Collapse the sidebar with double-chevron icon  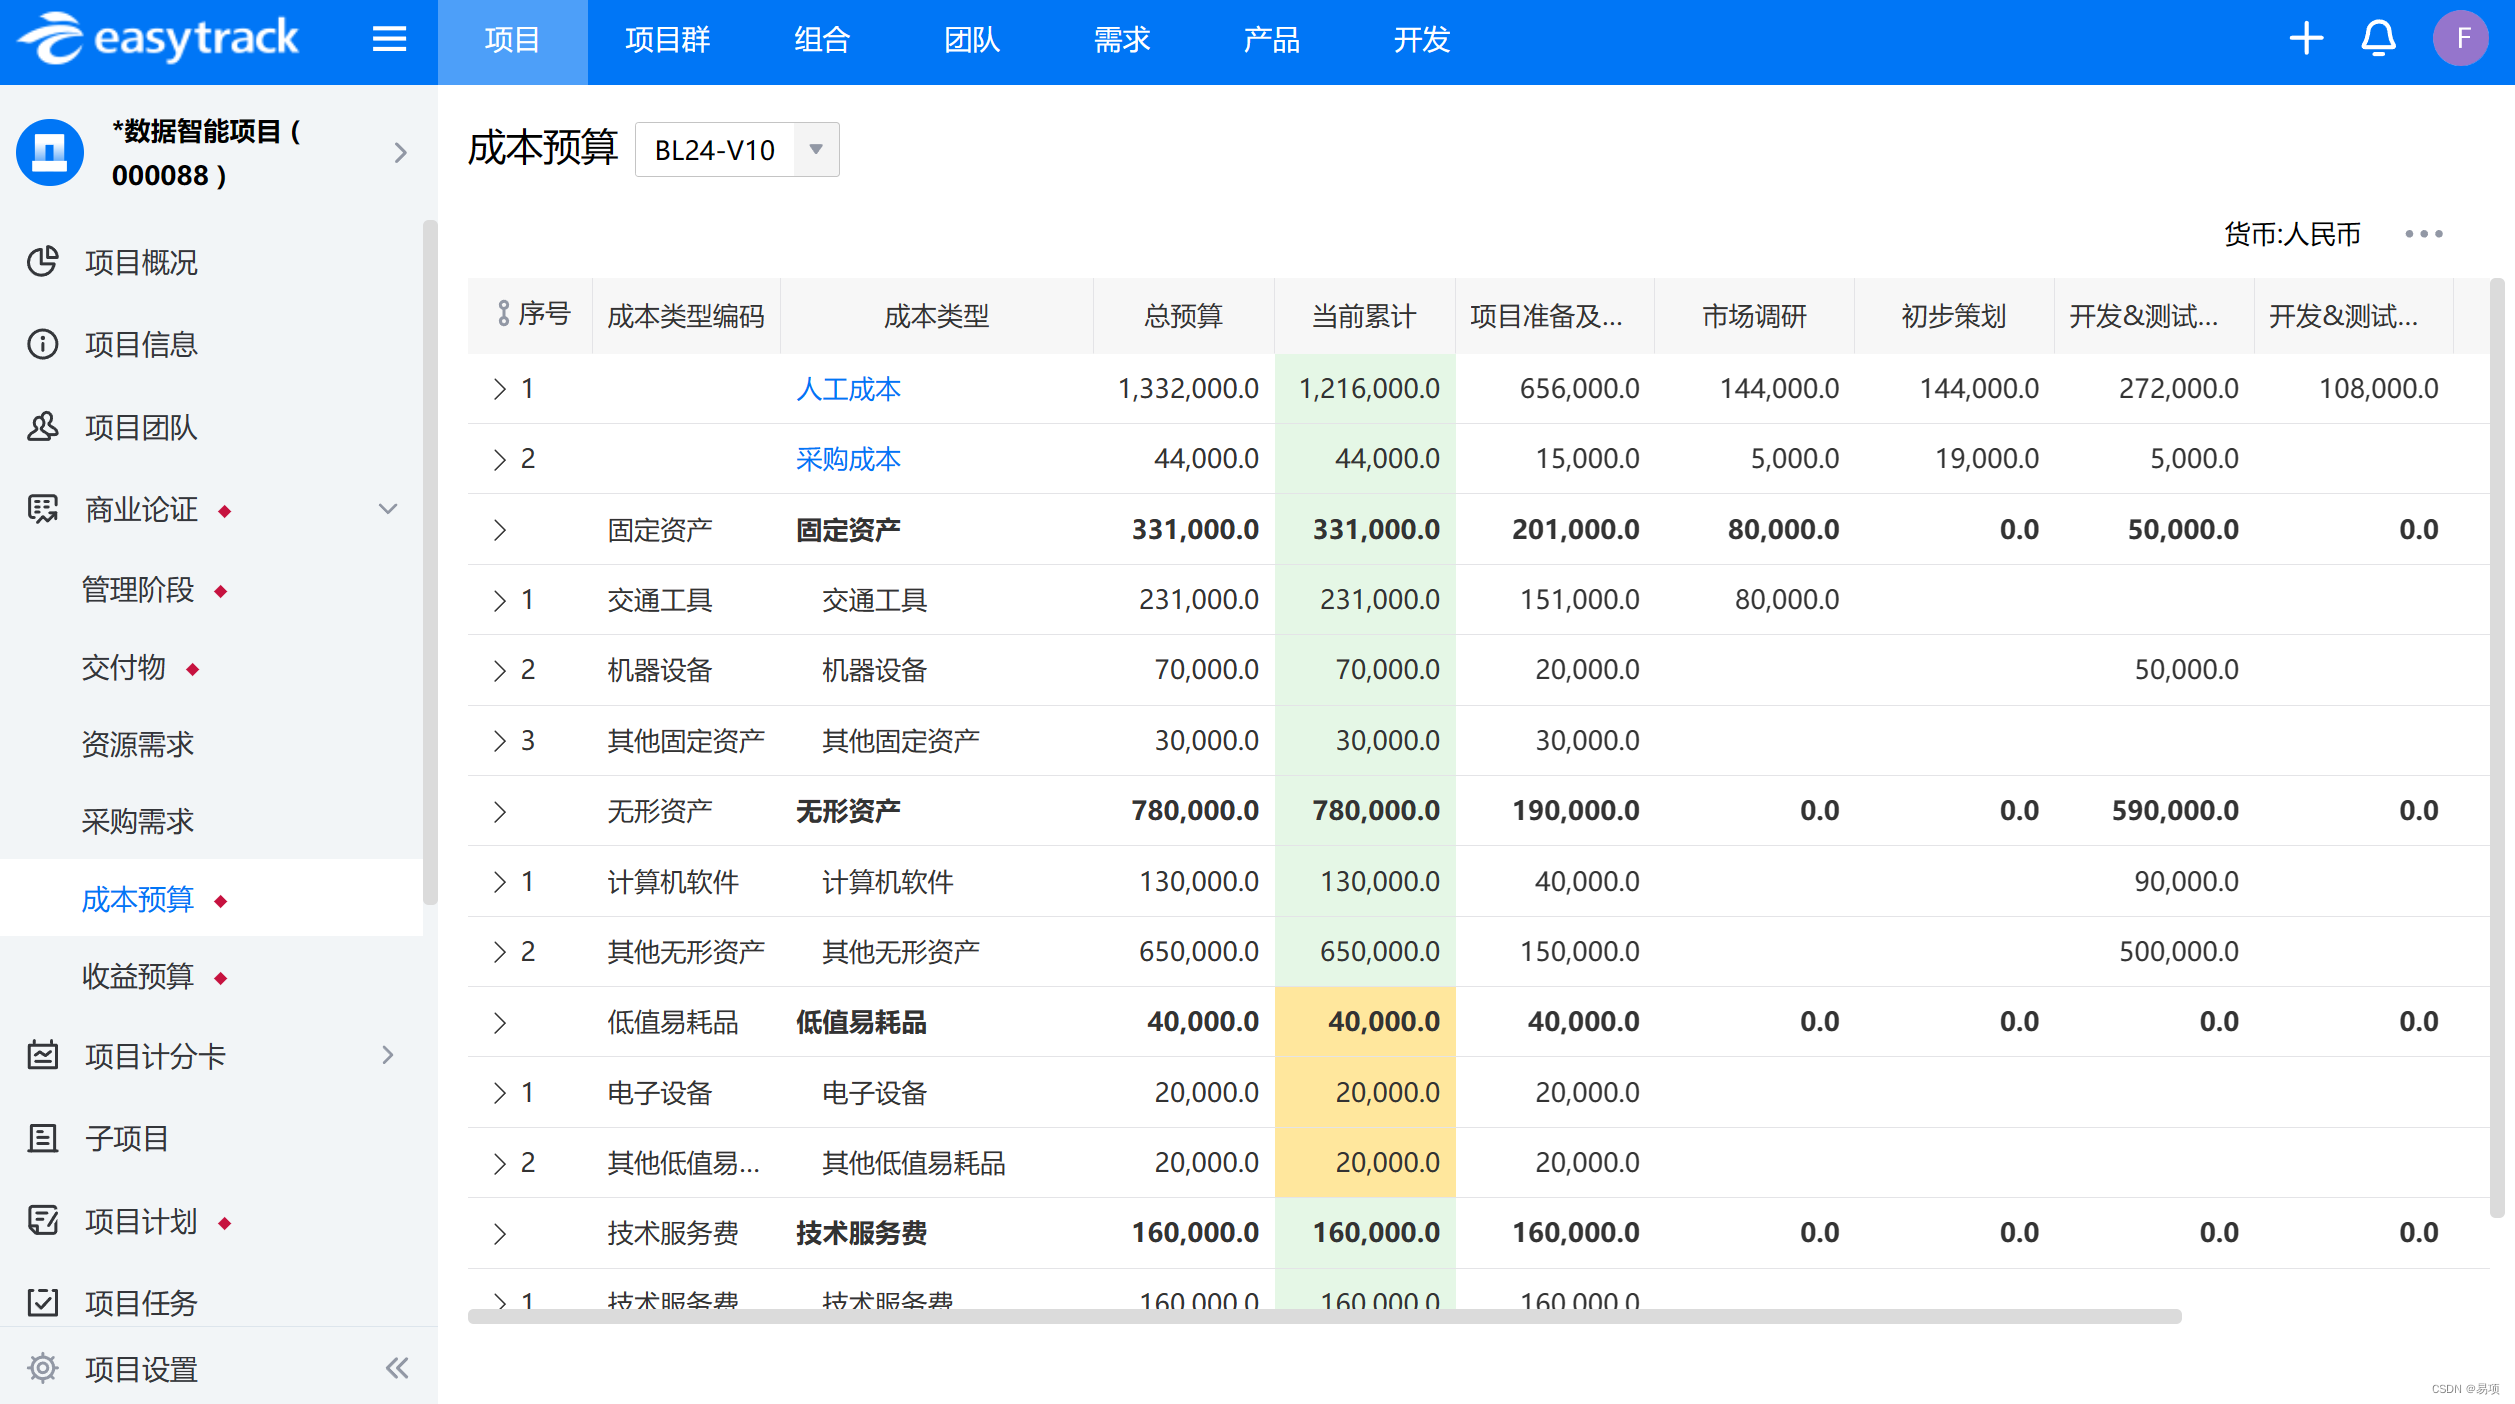pos(397,1368)
